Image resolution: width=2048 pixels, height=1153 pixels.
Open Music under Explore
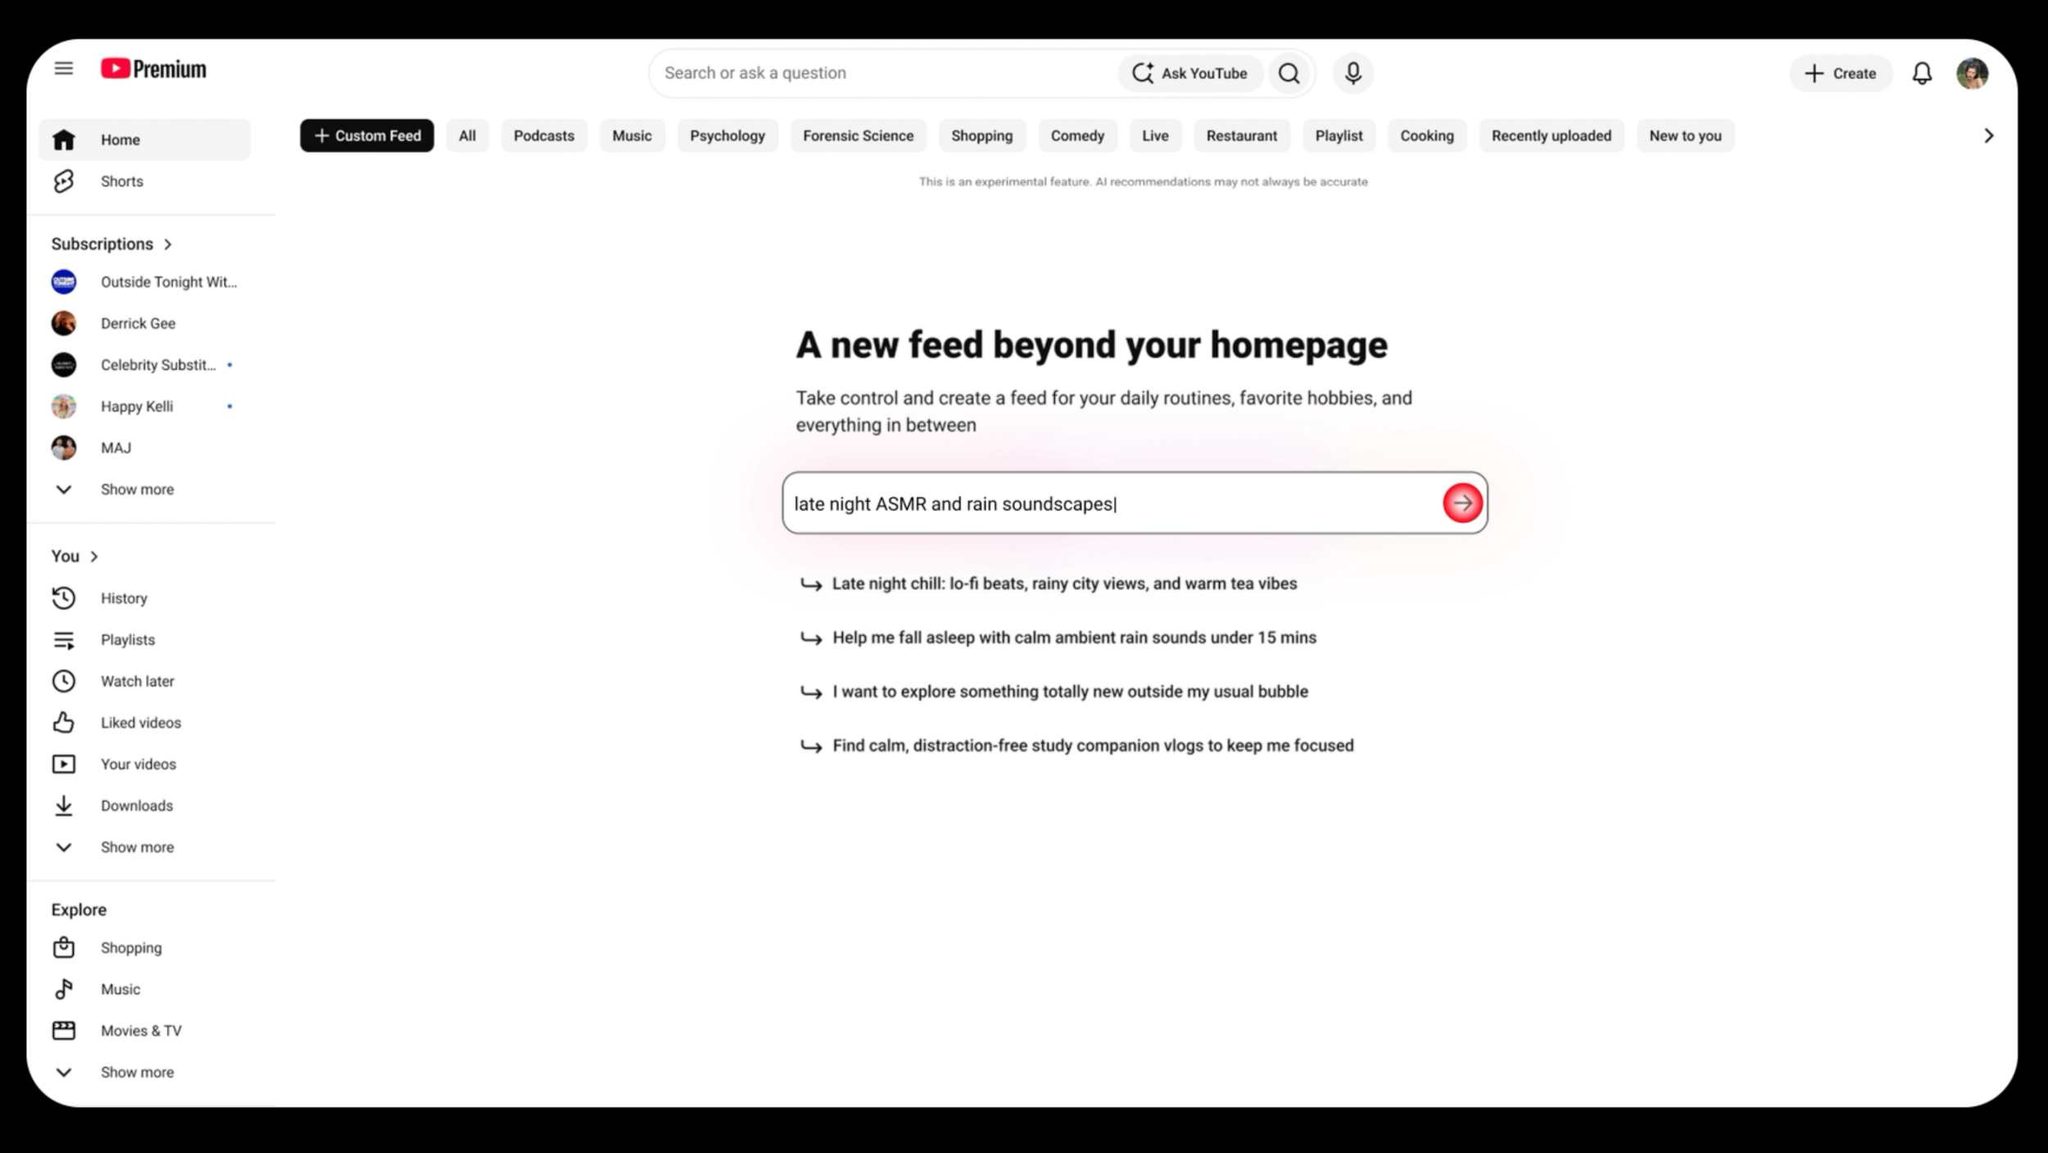145,989
